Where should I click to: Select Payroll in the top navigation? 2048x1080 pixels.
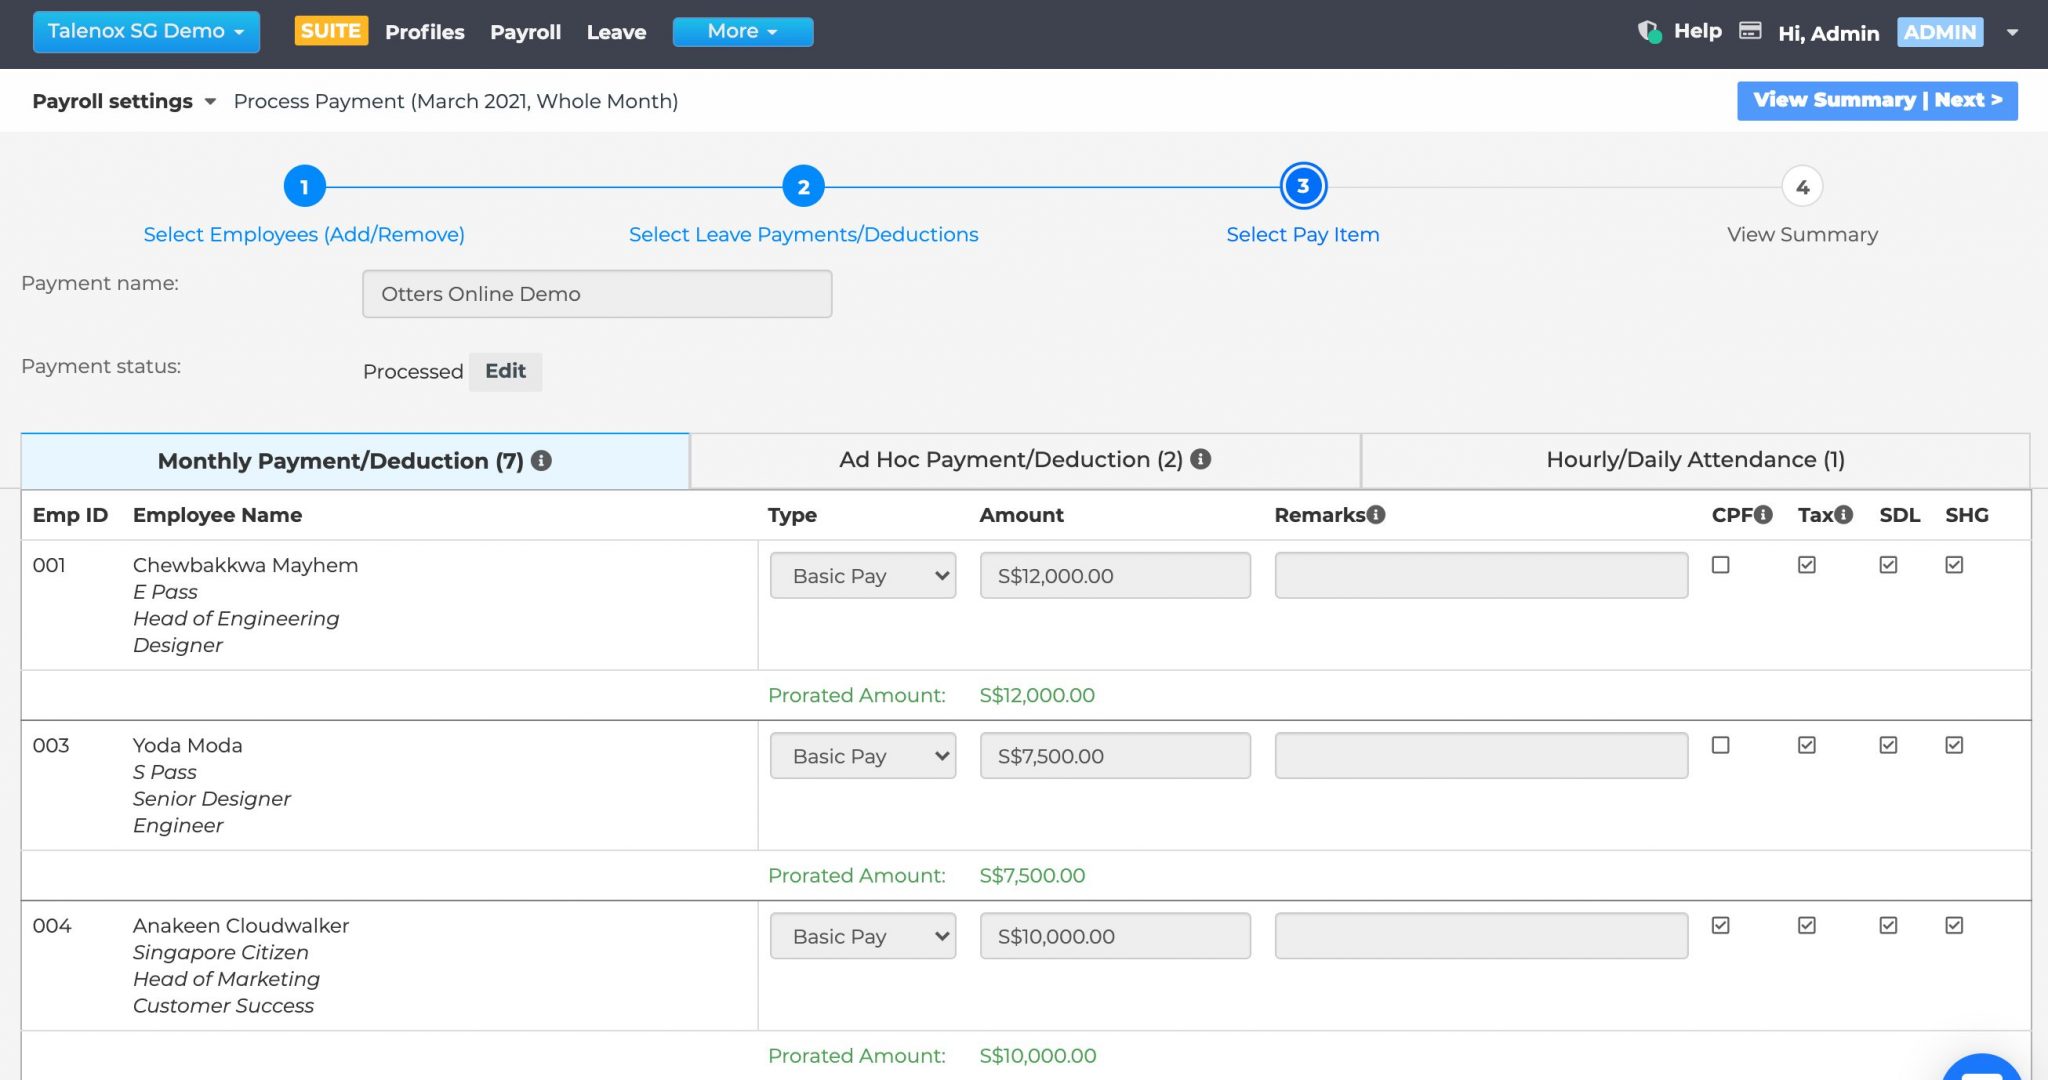coord(525,31)
